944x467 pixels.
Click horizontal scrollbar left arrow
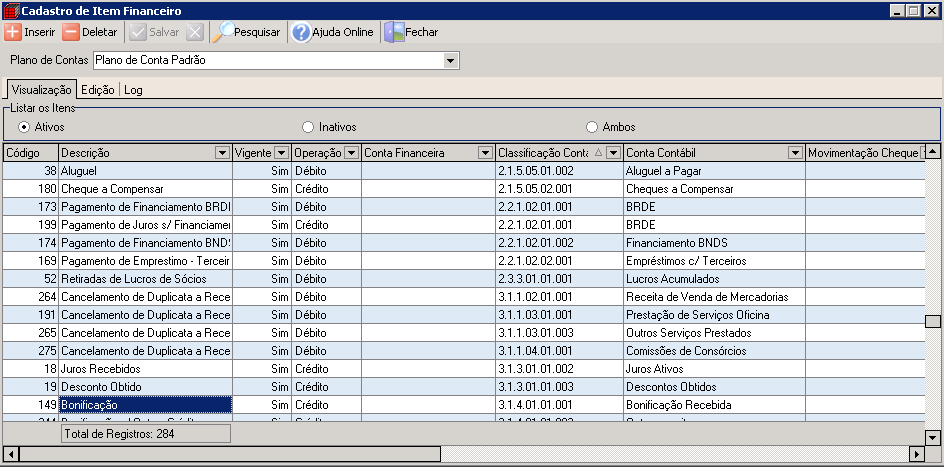tap(11, 453)
